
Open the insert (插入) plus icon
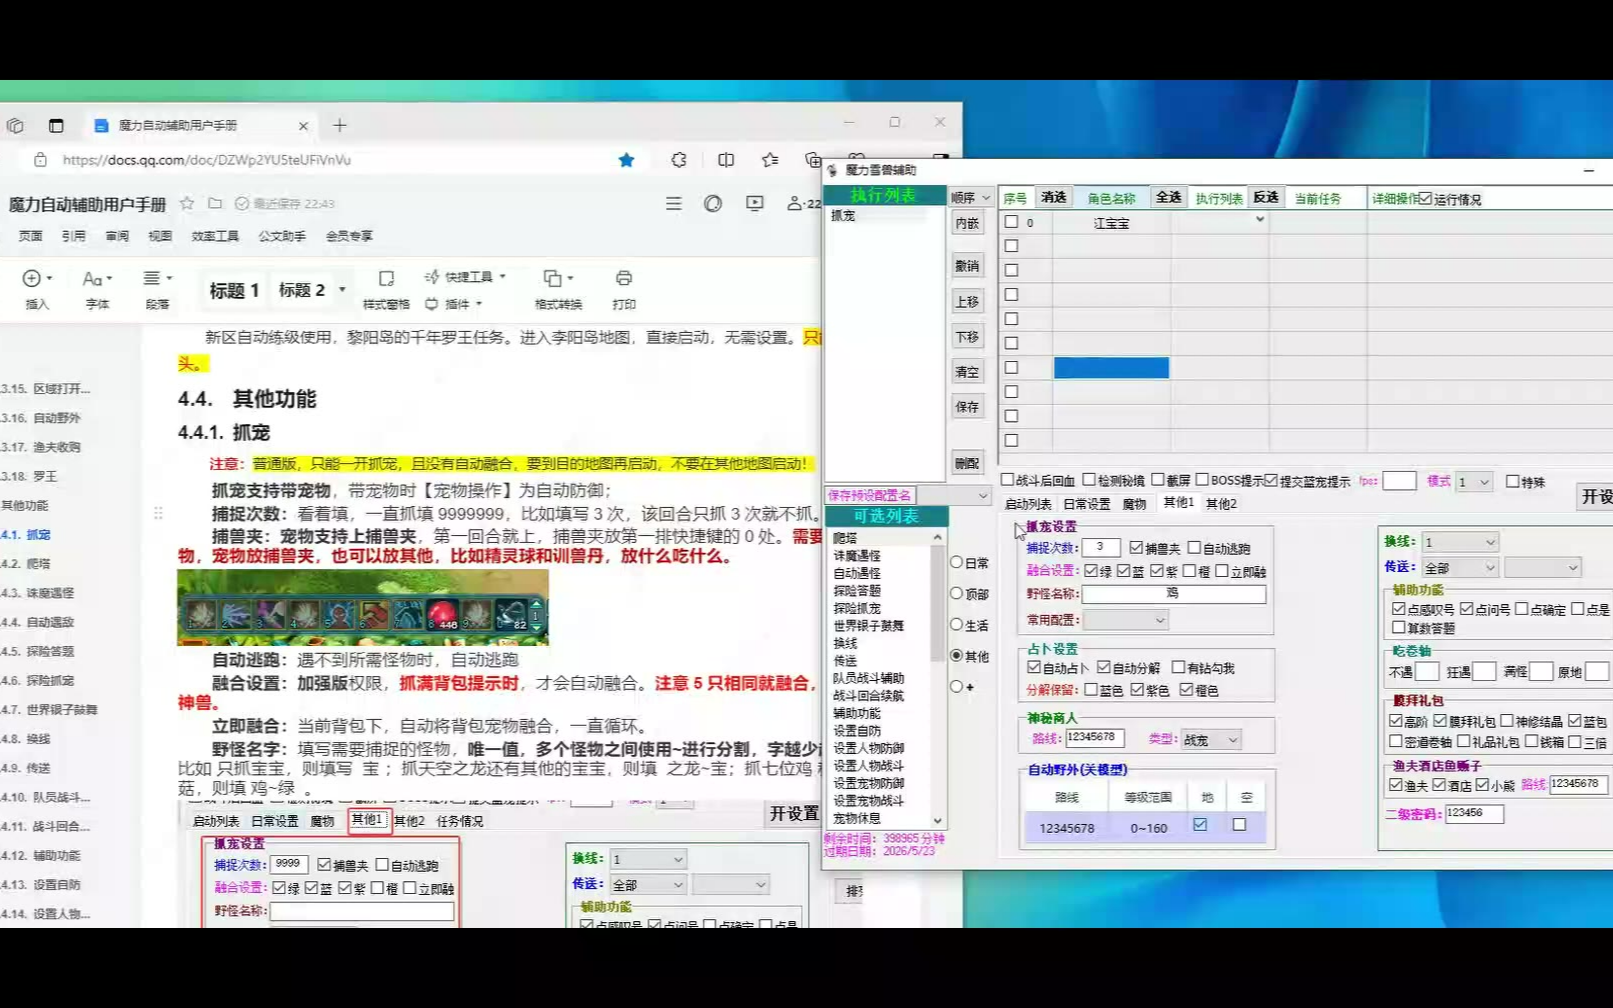[x=32, y=279]
